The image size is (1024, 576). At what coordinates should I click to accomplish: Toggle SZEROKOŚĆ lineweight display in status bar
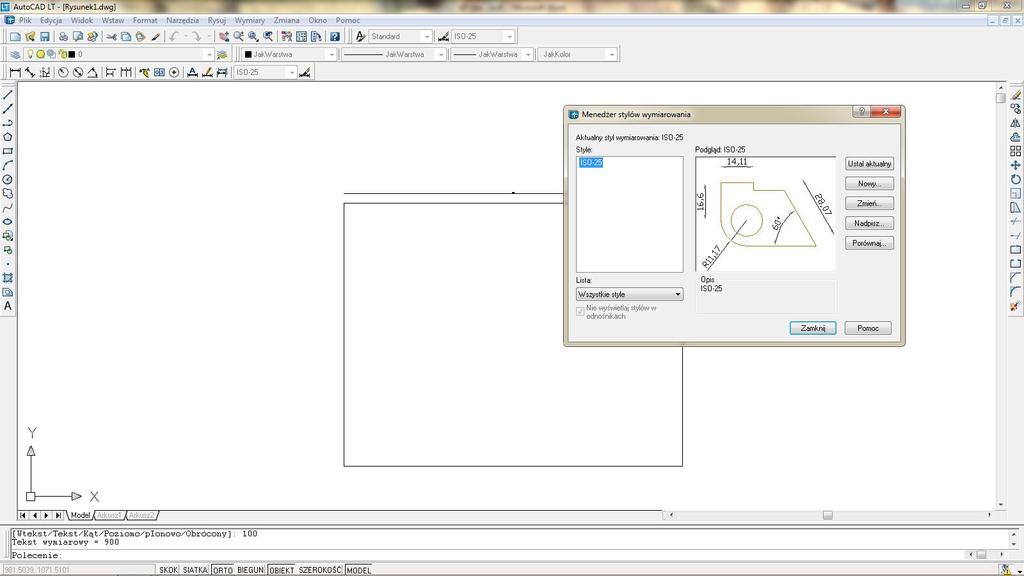click(320, 570)
